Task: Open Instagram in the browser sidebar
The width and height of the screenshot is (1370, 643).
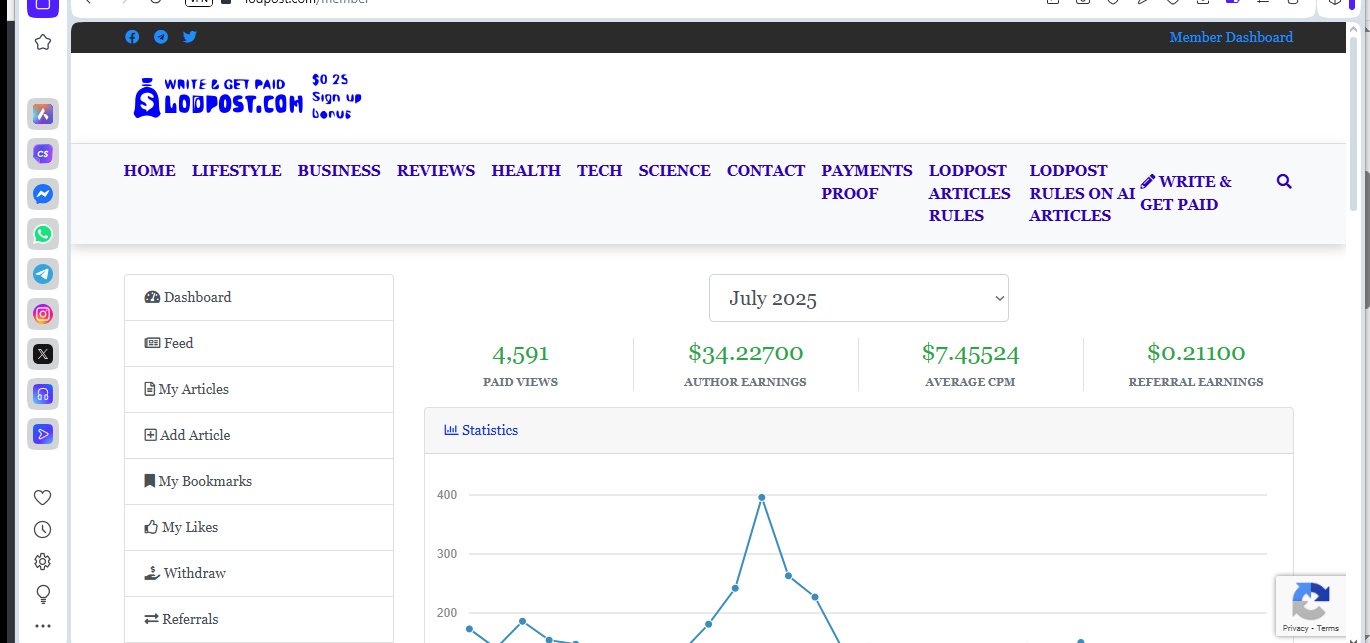Action: click(x=43, y=314)
